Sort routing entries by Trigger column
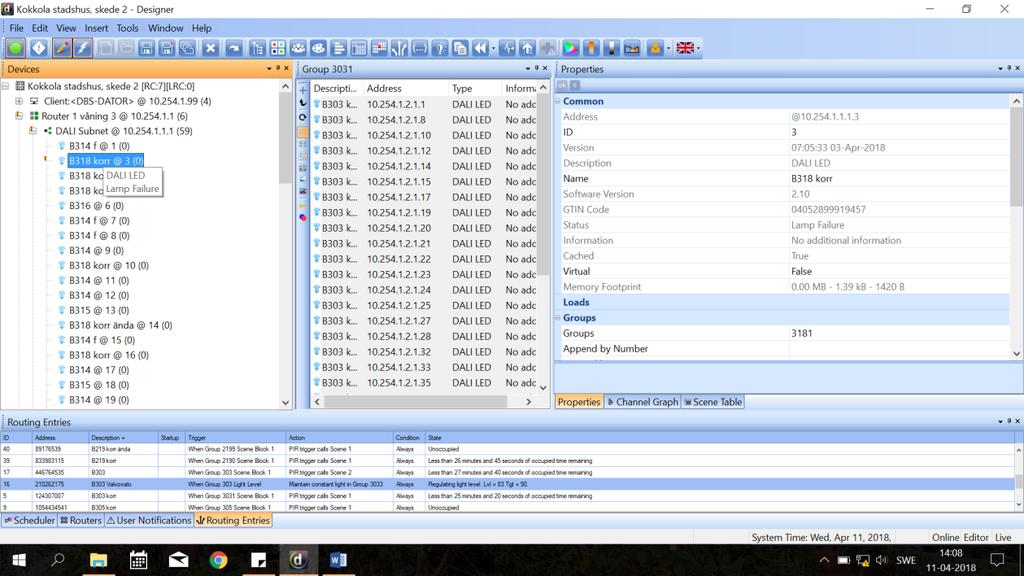1024x576 pixels. pyautogui.click(x=235, y=438)
